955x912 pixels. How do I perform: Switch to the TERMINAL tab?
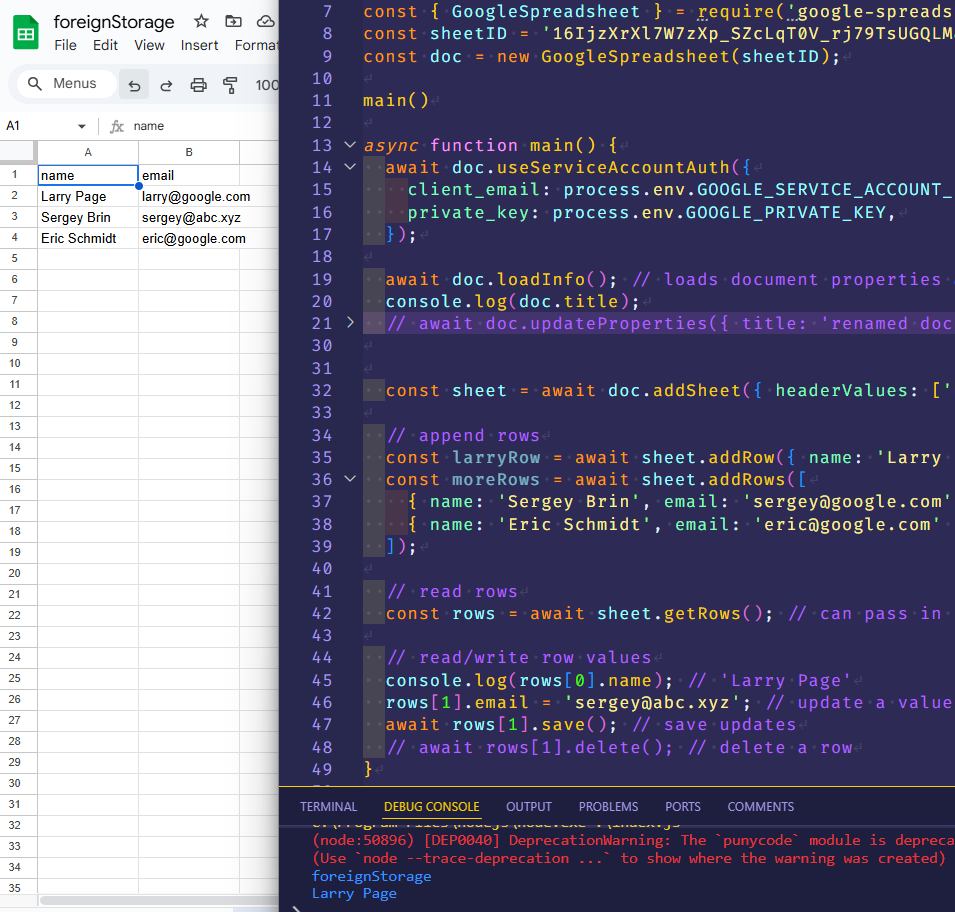pyautogui.click(x=328, y=807)
